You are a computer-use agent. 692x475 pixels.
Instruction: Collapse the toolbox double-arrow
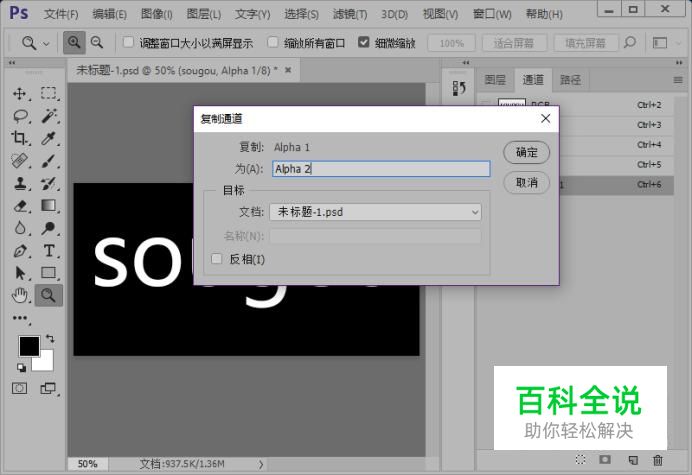[12, 63]
